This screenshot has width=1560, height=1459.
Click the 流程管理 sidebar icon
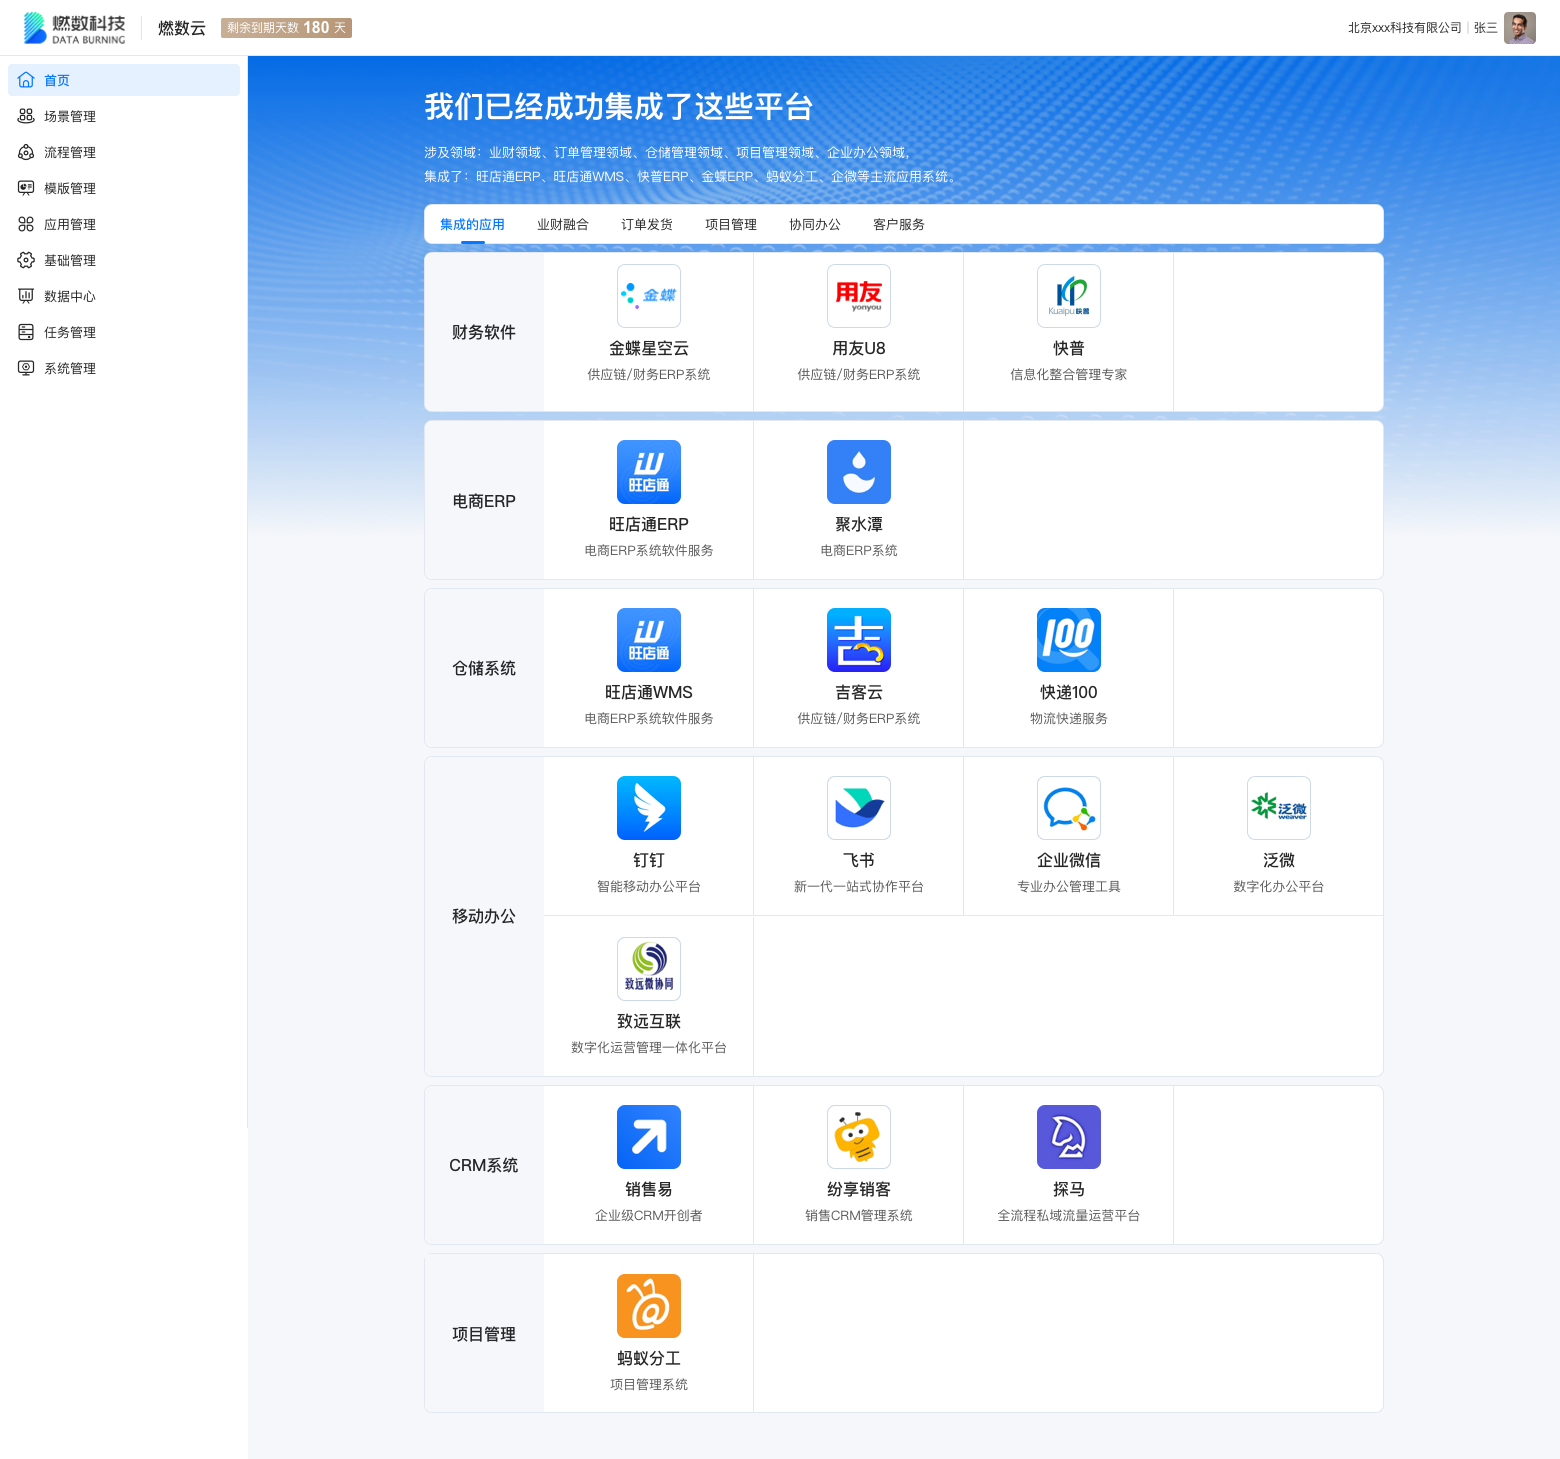point(26,152)
